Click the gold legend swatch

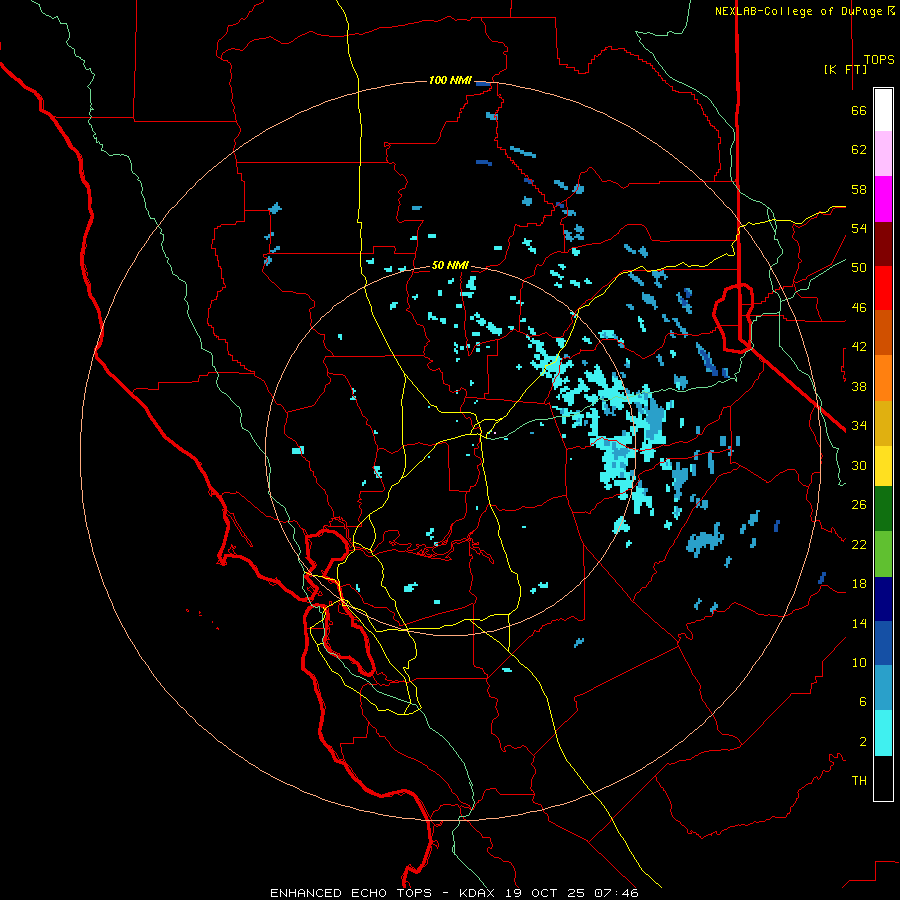pos(883,423)
